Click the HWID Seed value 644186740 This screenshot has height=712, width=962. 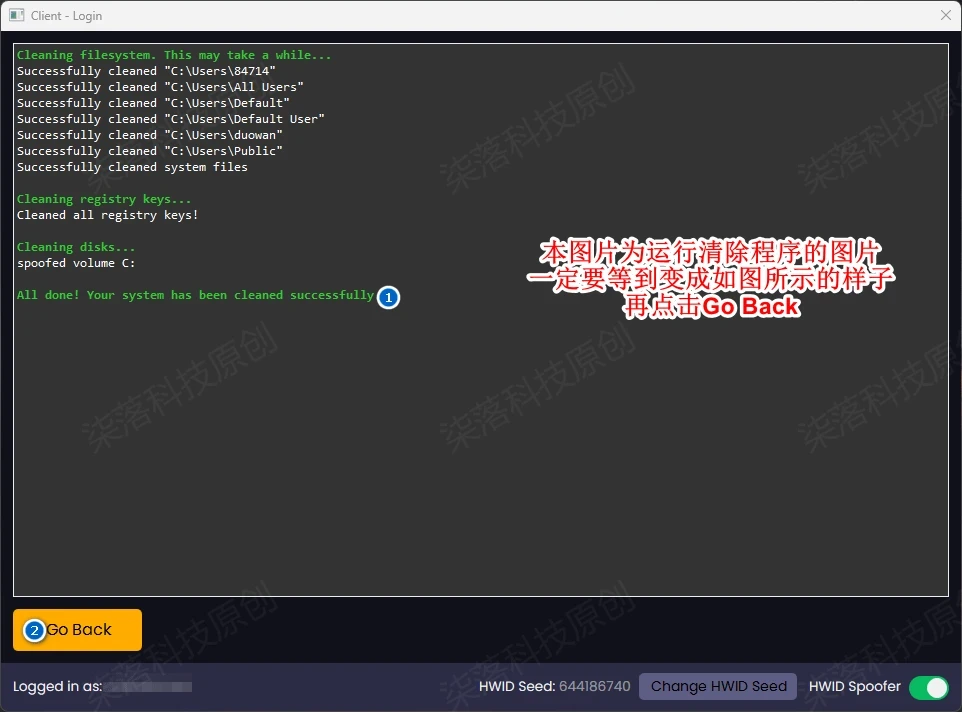point(595,686)
